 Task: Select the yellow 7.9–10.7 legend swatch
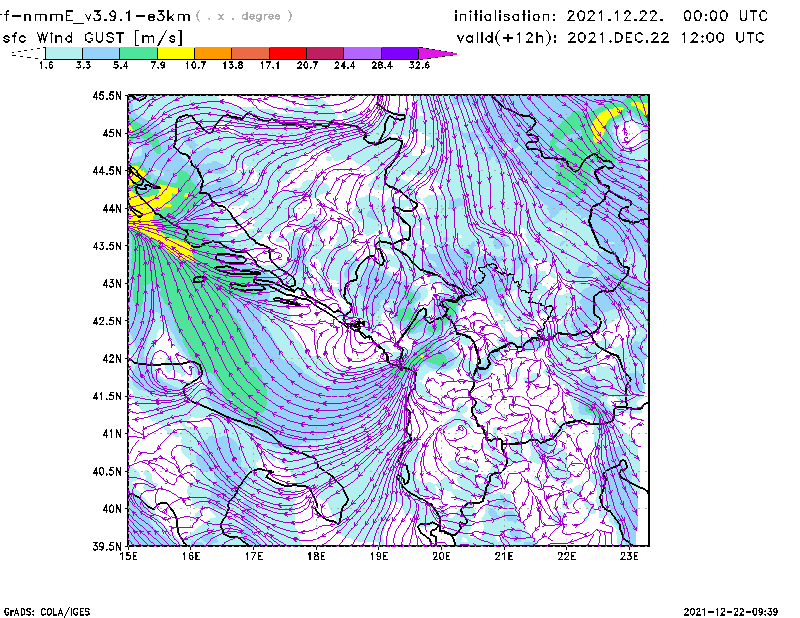tap(176, 53)
